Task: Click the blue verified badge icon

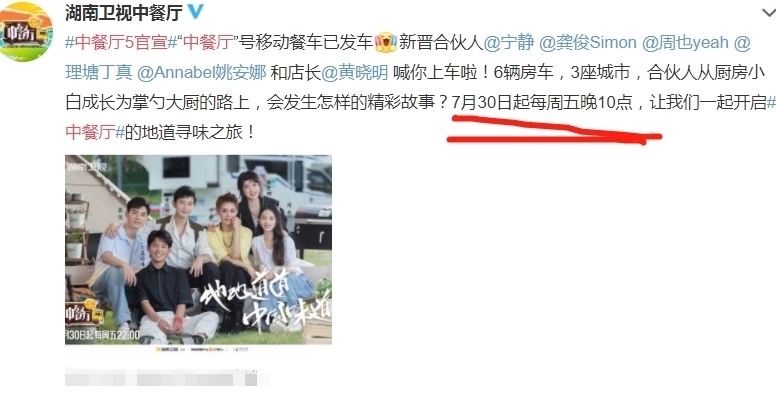Action: 195,12
